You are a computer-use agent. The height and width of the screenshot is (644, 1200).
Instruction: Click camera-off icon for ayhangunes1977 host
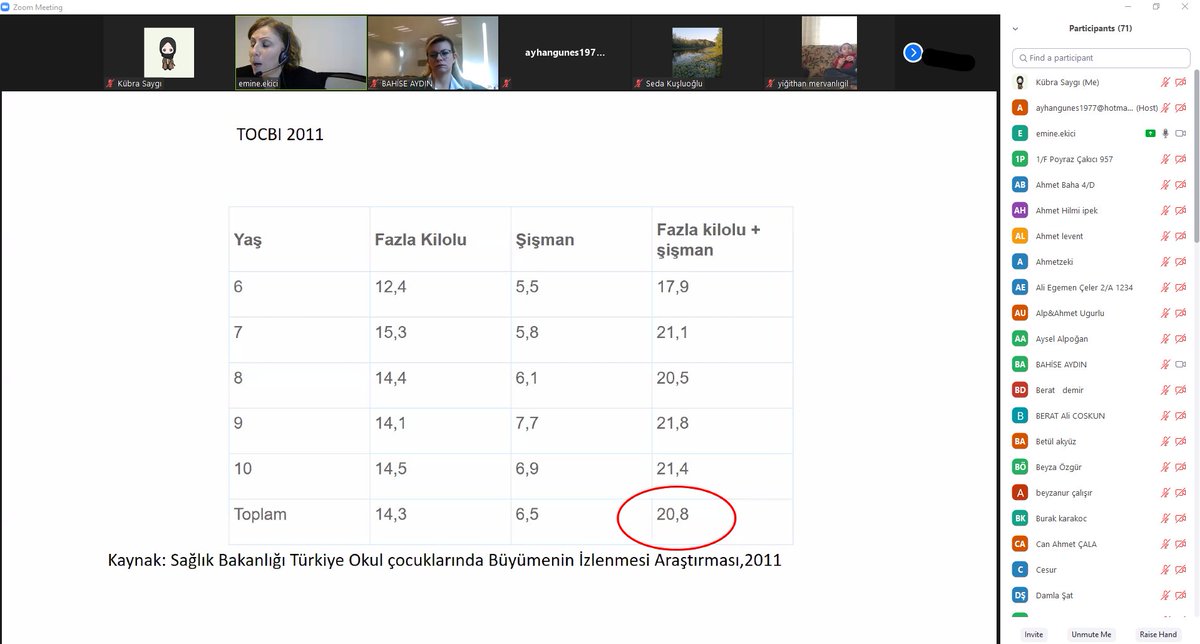tap(1181, 107)
